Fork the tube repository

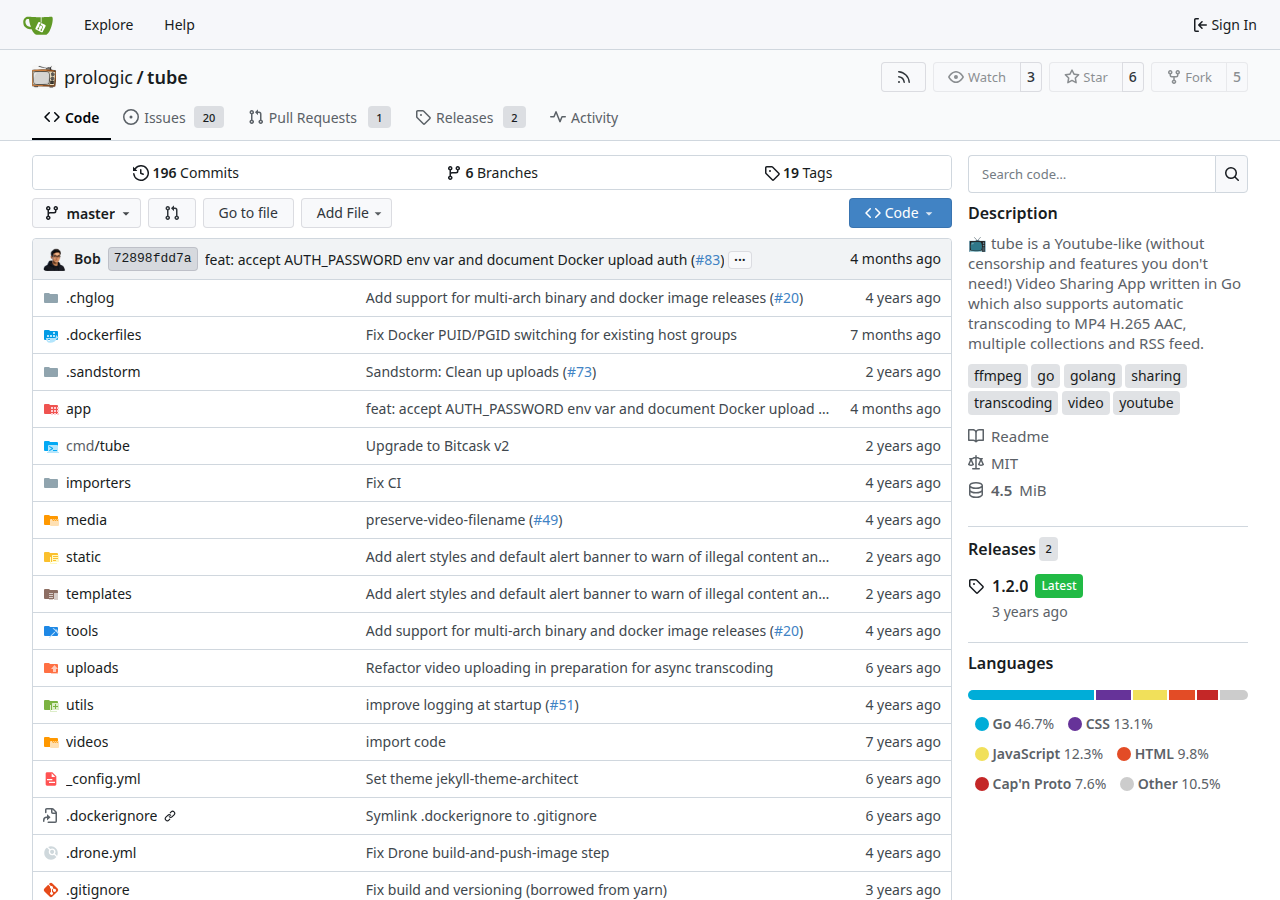(x=1189, y=77)
